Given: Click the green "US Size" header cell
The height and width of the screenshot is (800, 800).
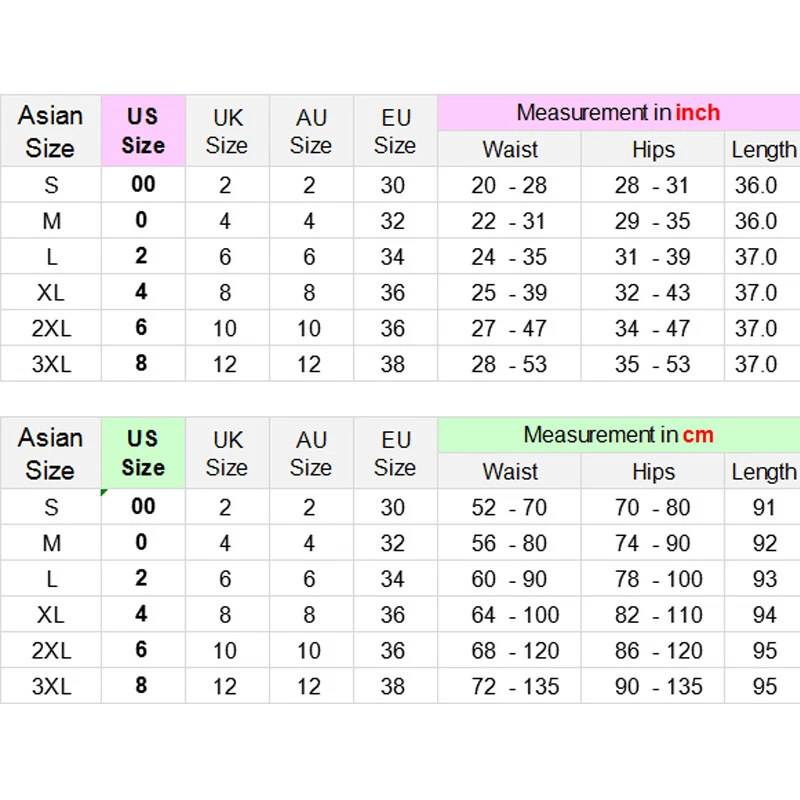Looking at the screenshot, I should (143, 453).
